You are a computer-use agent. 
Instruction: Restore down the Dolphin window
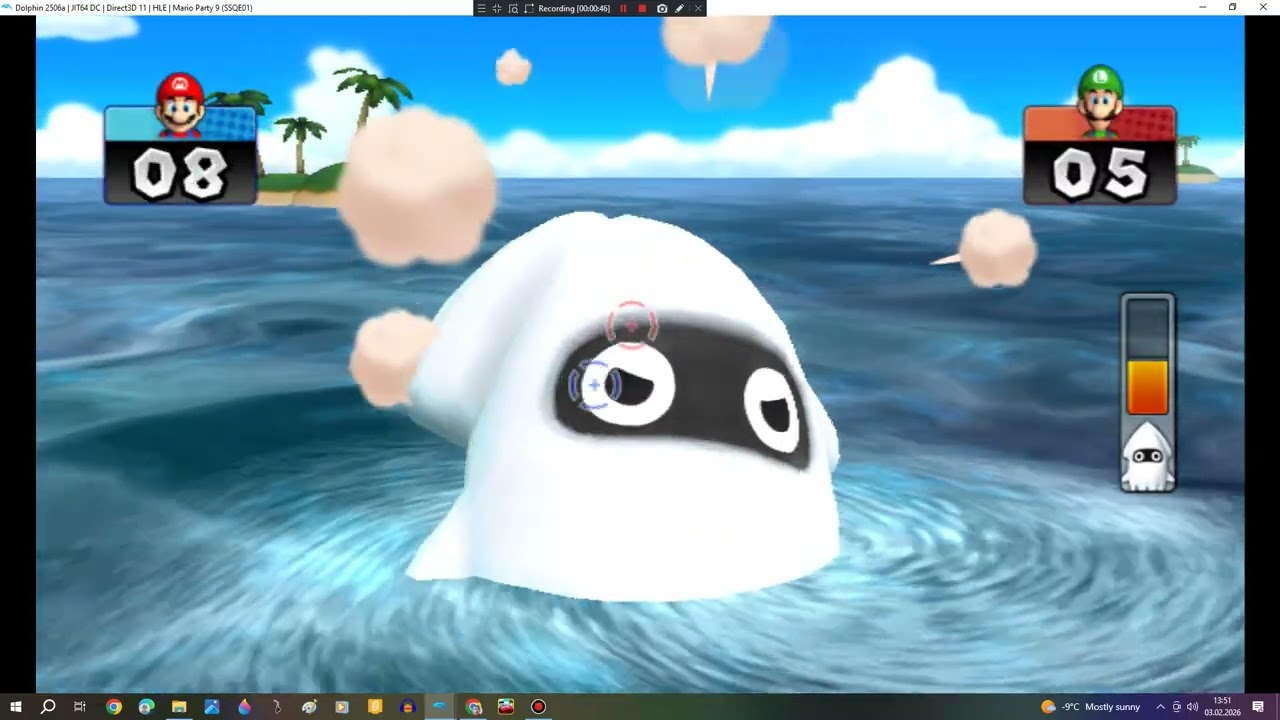tap(1232, 8)
